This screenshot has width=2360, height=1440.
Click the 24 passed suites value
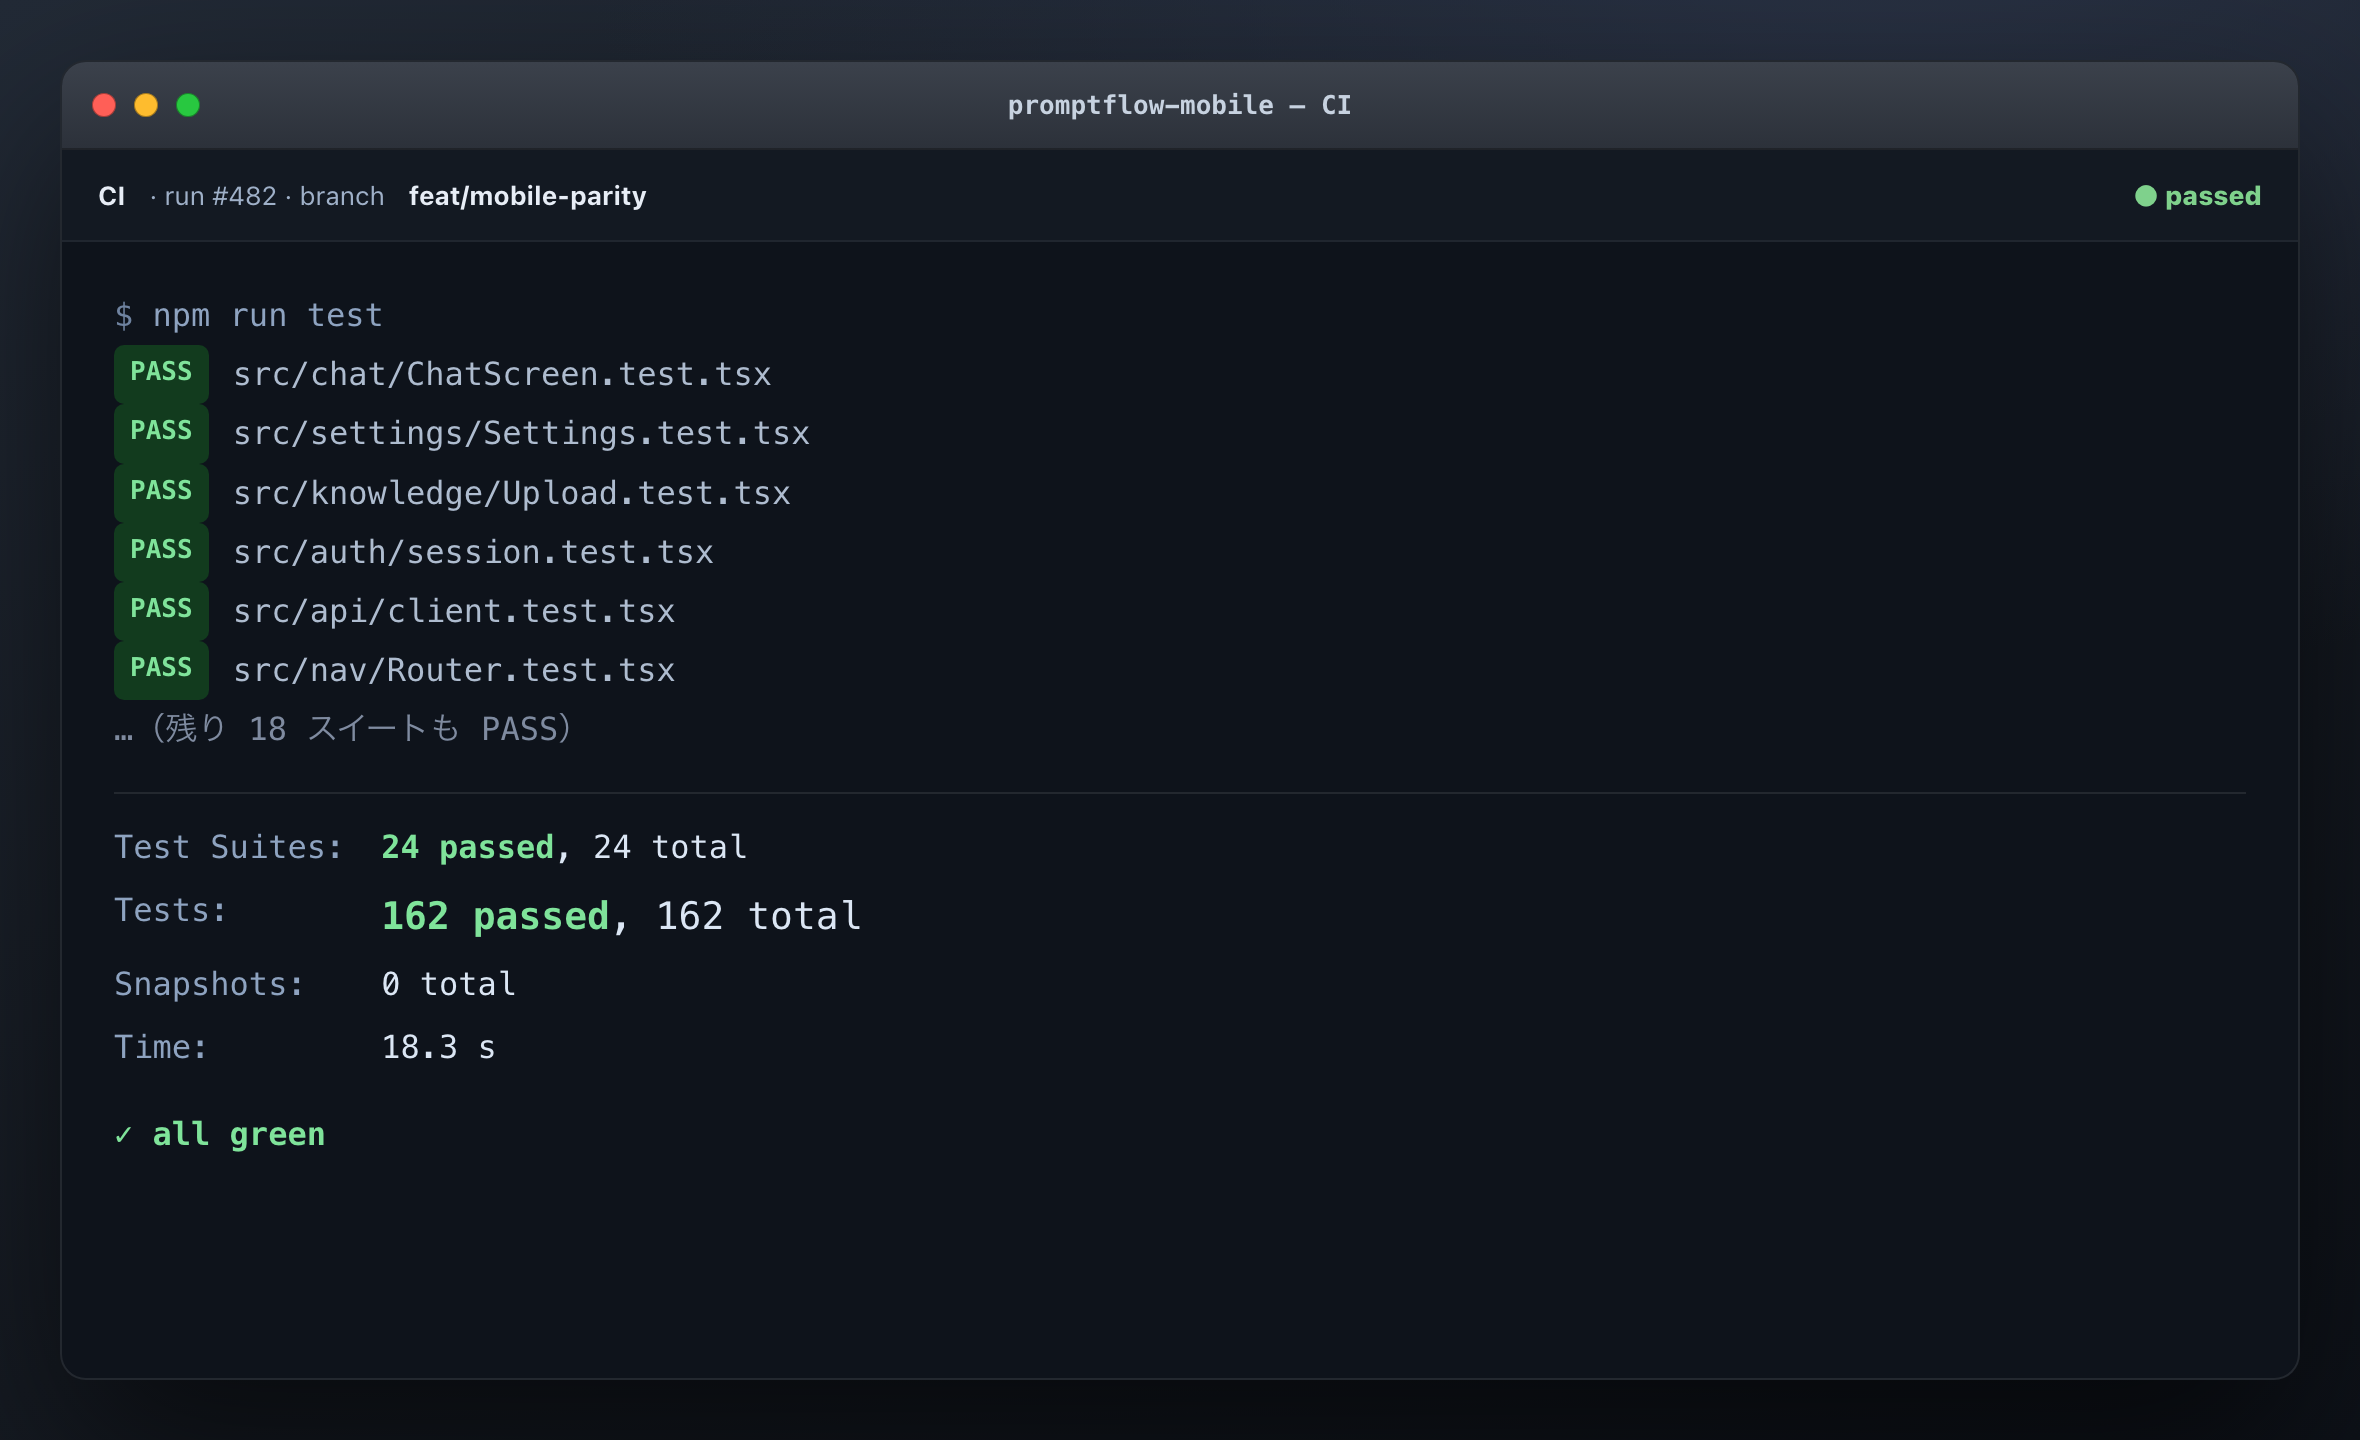click(x=468, y=848)
